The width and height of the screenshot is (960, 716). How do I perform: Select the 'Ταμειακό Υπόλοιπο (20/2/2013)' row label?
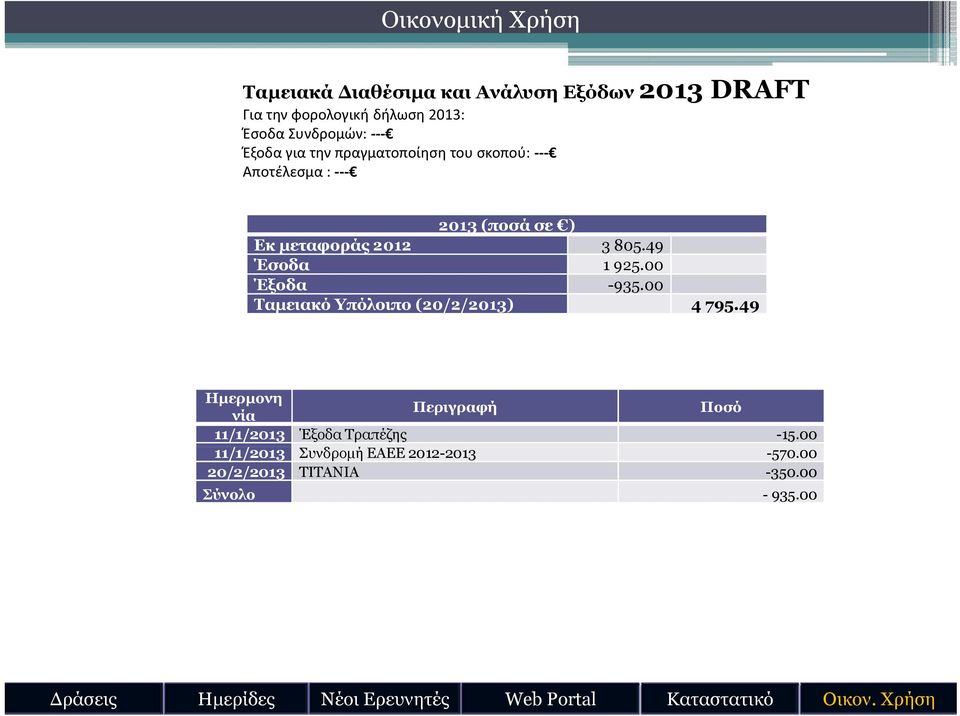(x=407, y=304)
